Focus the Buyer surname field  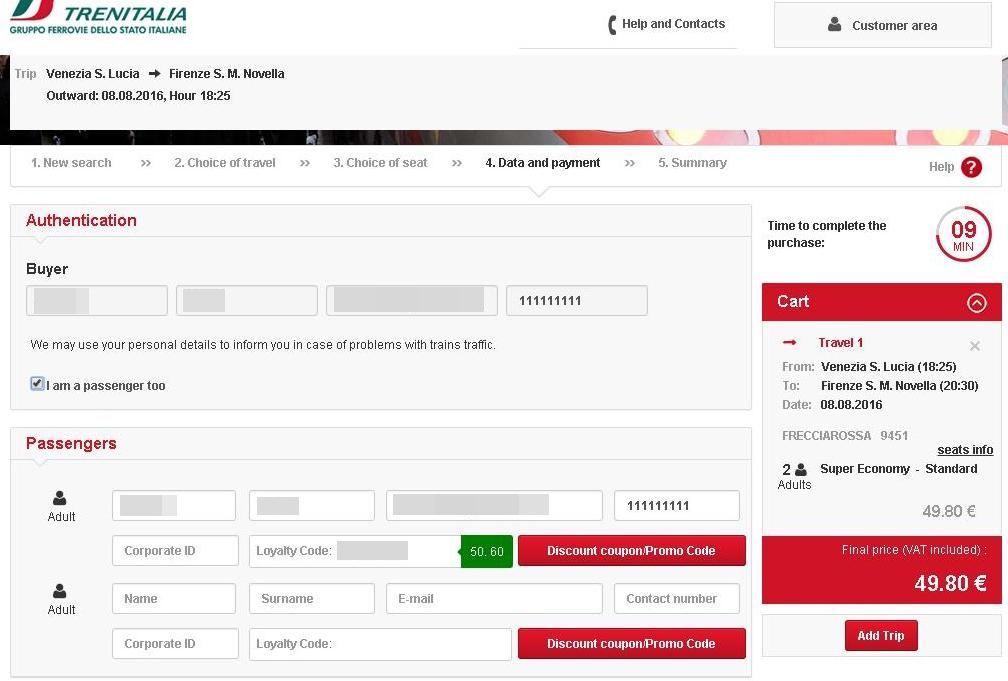[247, 300]
